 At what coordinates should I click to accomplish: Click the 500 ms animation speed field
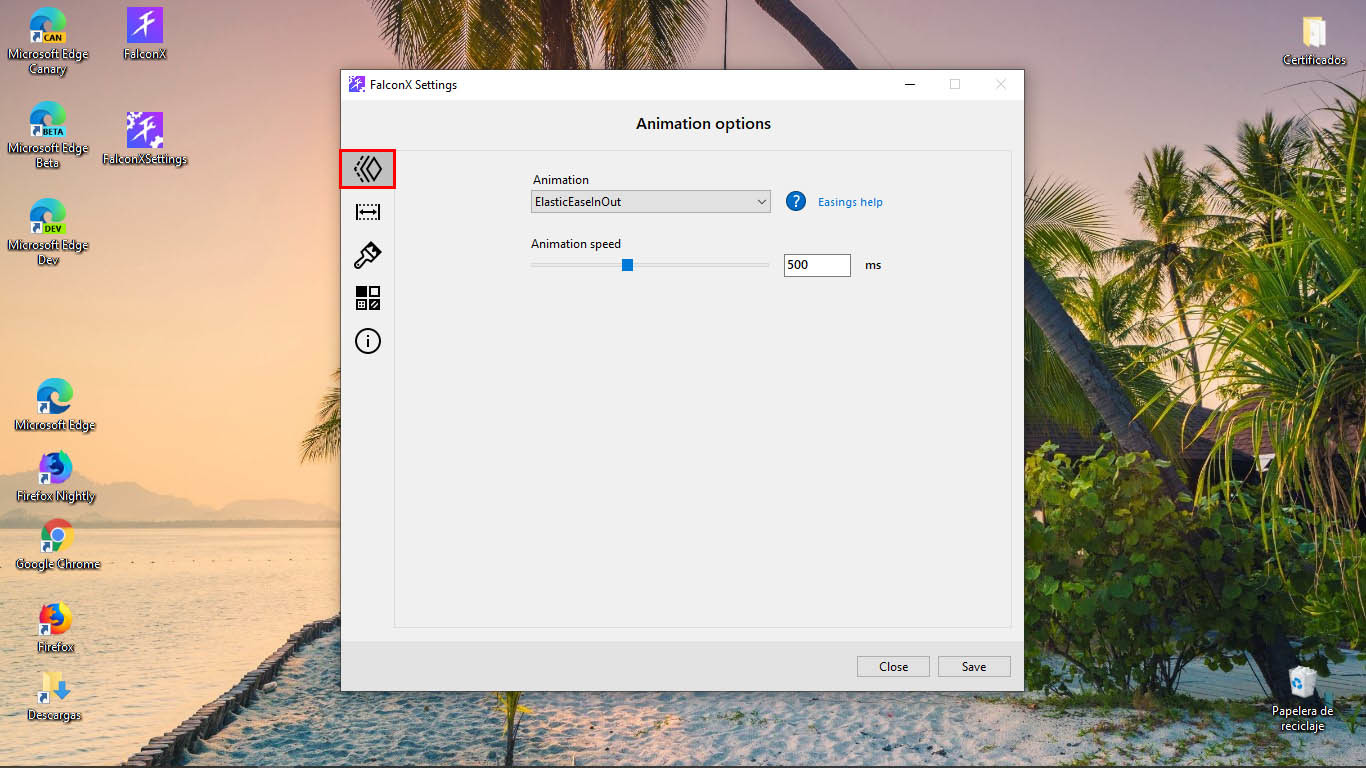click(816, 265)
